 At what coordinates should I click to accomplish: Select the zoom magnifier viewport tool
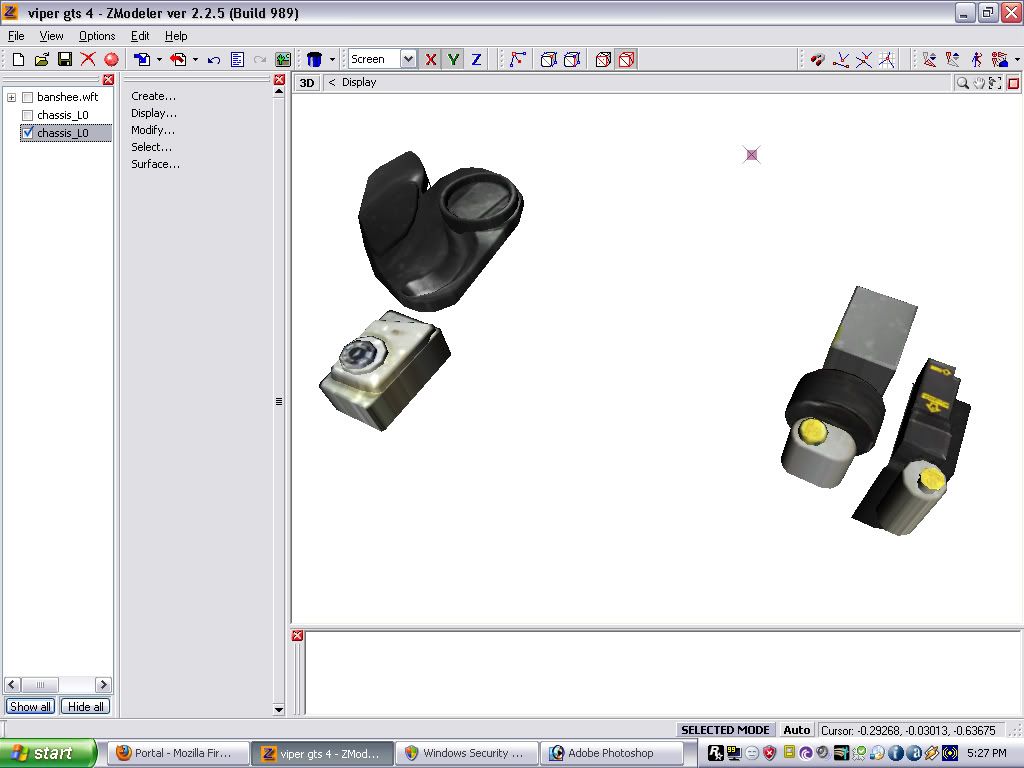coord(962,83)
